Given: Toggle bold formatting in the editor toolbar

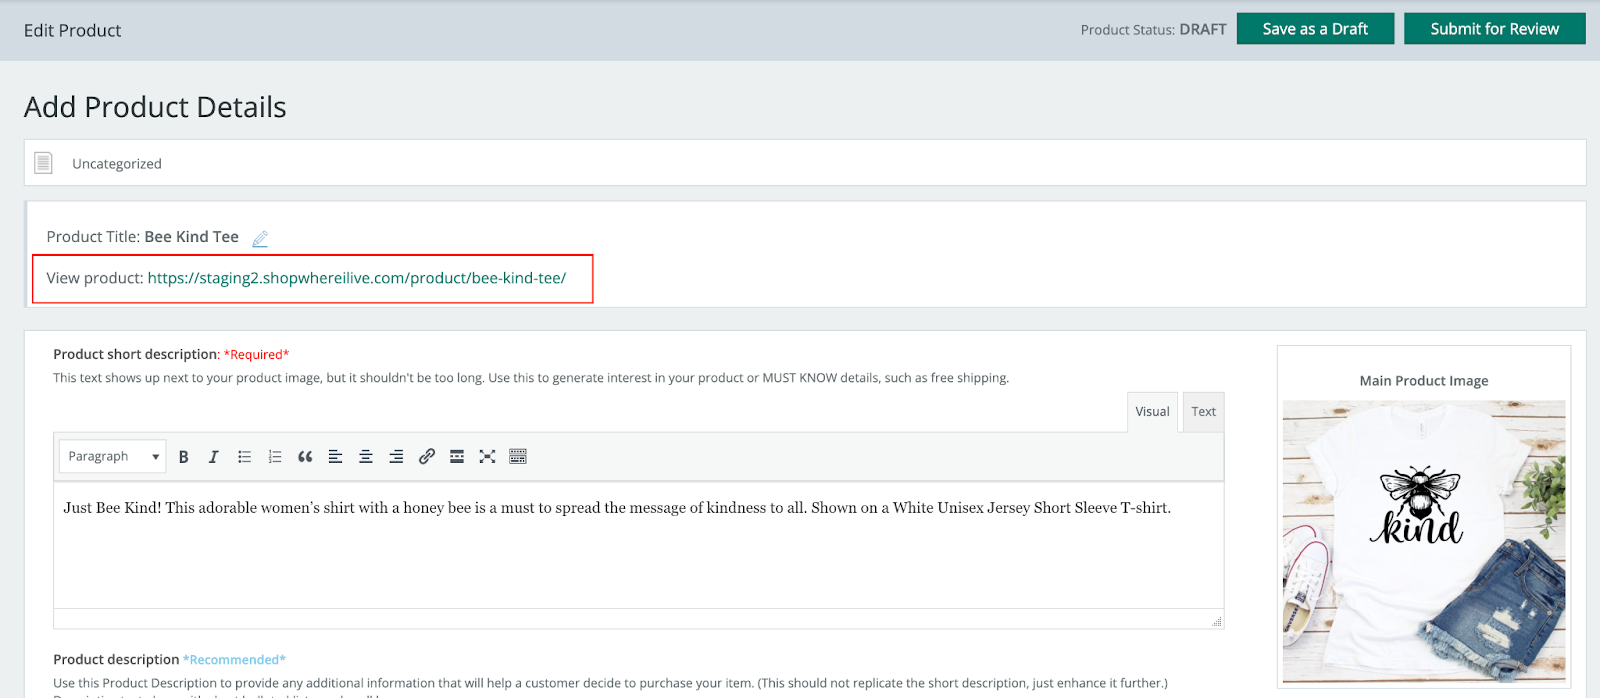Looking at the screenshot, I should point(183,457).
